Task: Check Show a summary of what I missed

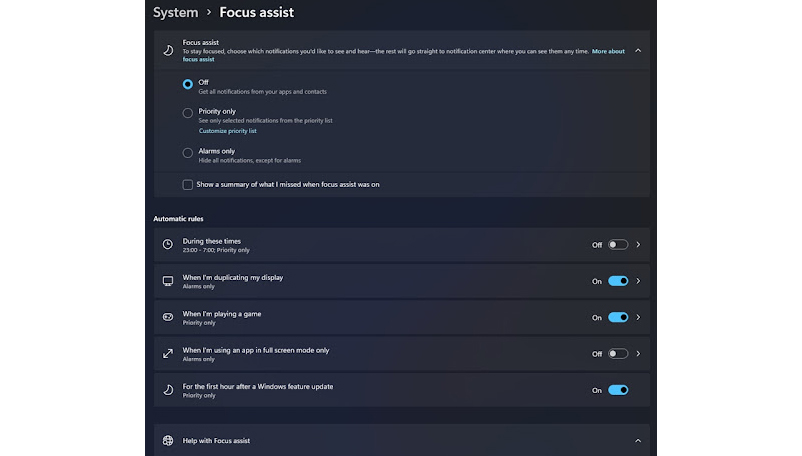Action: coord(188,185)
